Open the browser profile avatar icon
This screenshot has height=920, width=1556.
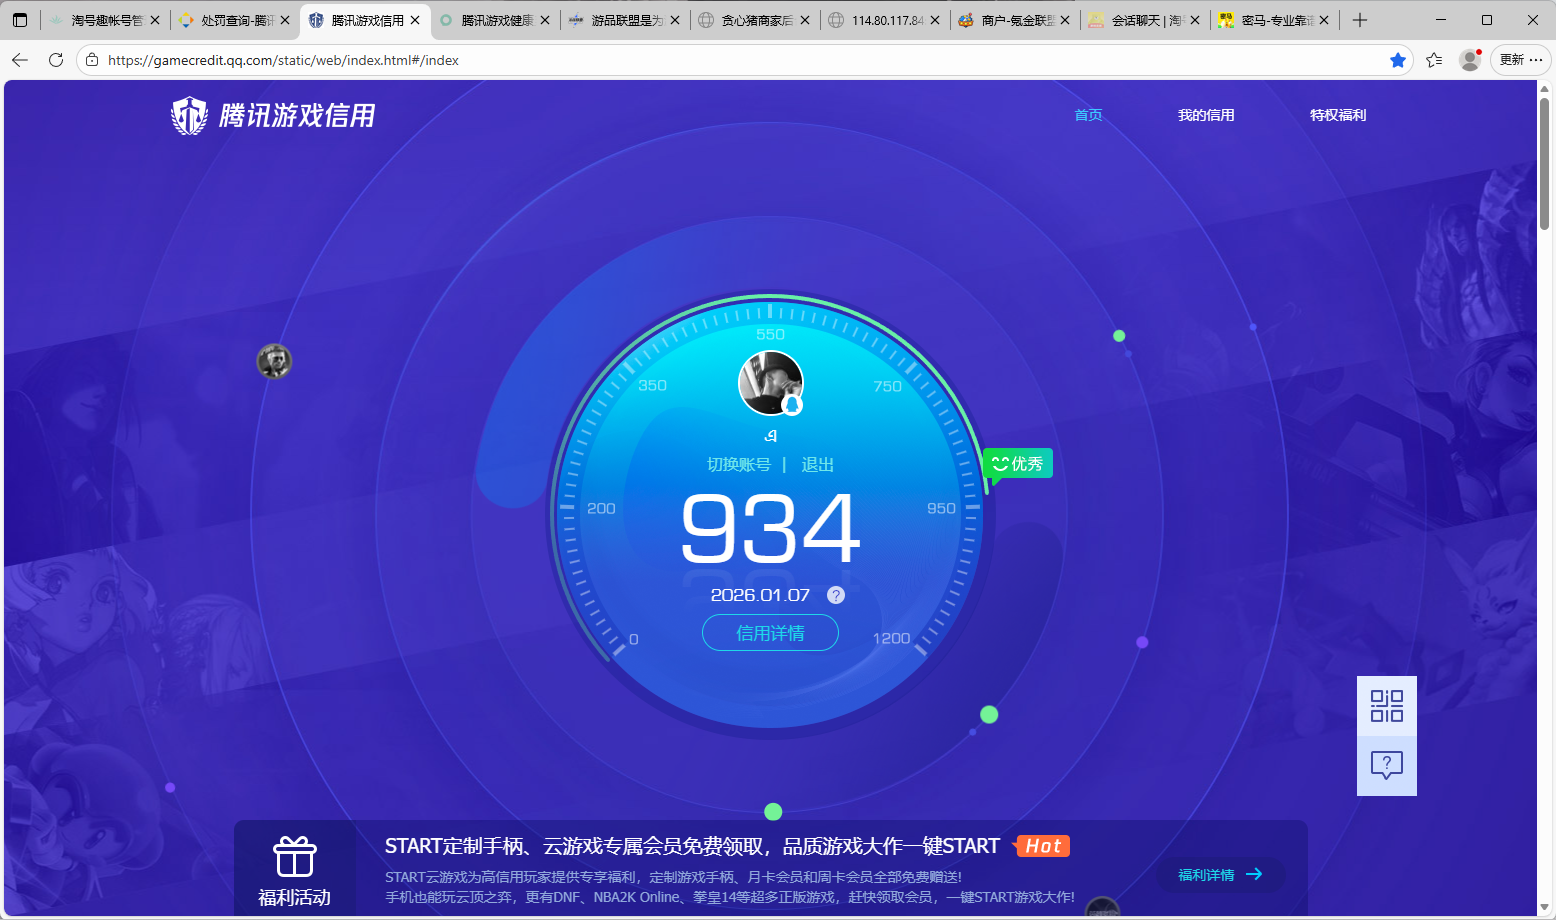click(1469, 60)
